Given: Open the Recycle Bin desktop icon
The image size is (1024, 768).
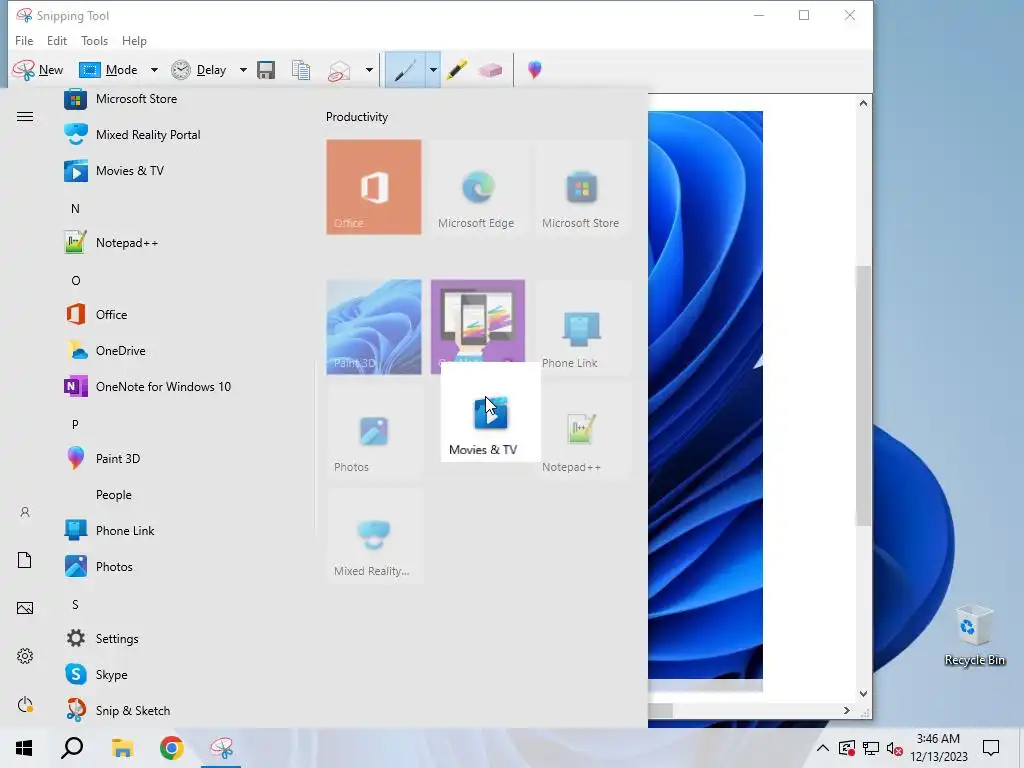Looking at the screenshot, I should [x=974, y=635].
